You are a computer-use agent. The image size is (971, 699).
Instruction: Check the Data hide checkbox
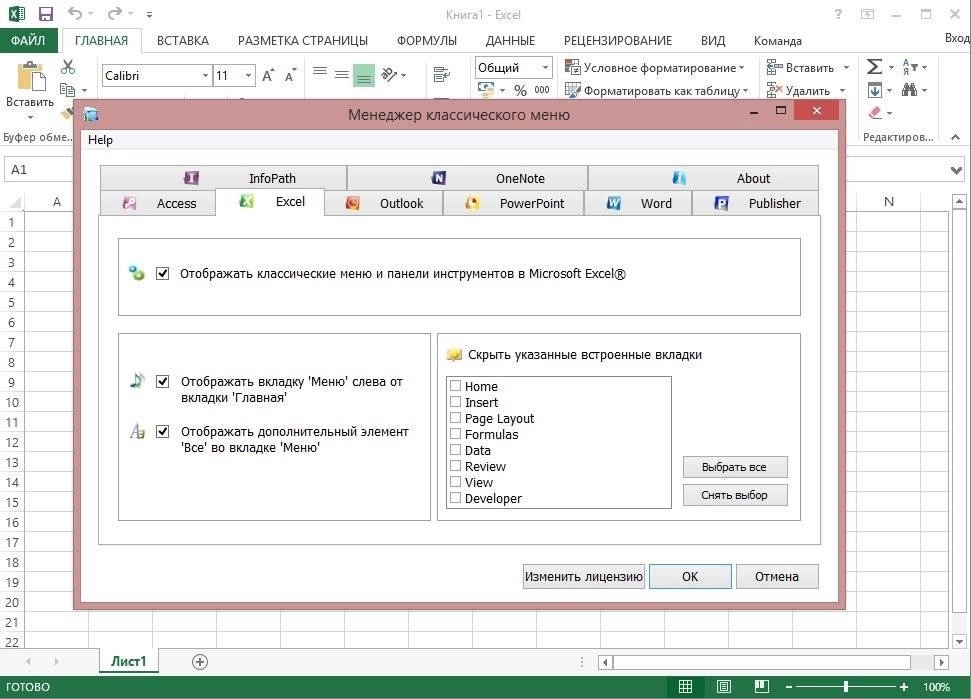pyautogui.click(x=455, y=450)
